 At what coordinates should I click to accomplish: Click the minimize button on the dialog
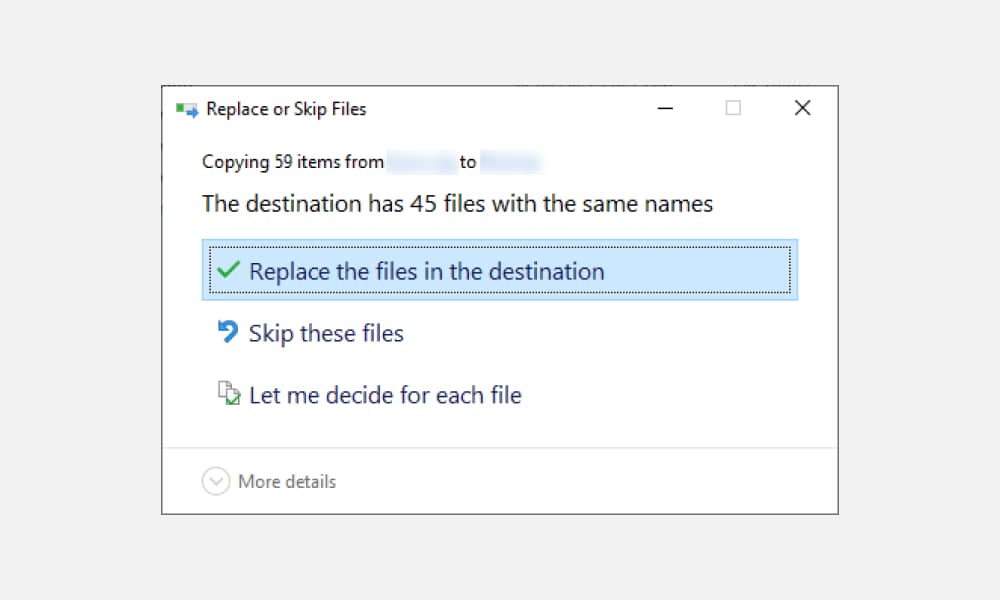[666, 108]
